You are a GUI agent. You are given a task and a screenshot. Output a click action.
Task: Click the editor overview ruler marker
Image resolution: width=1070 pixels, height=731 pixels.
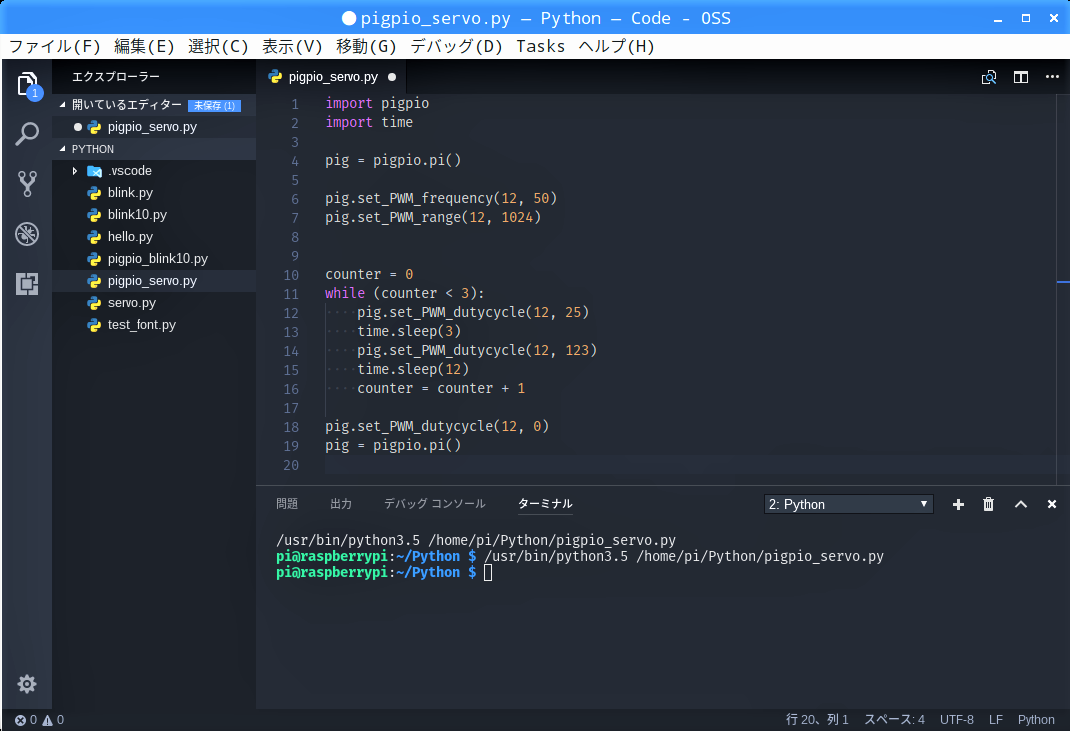[1063, 281]
